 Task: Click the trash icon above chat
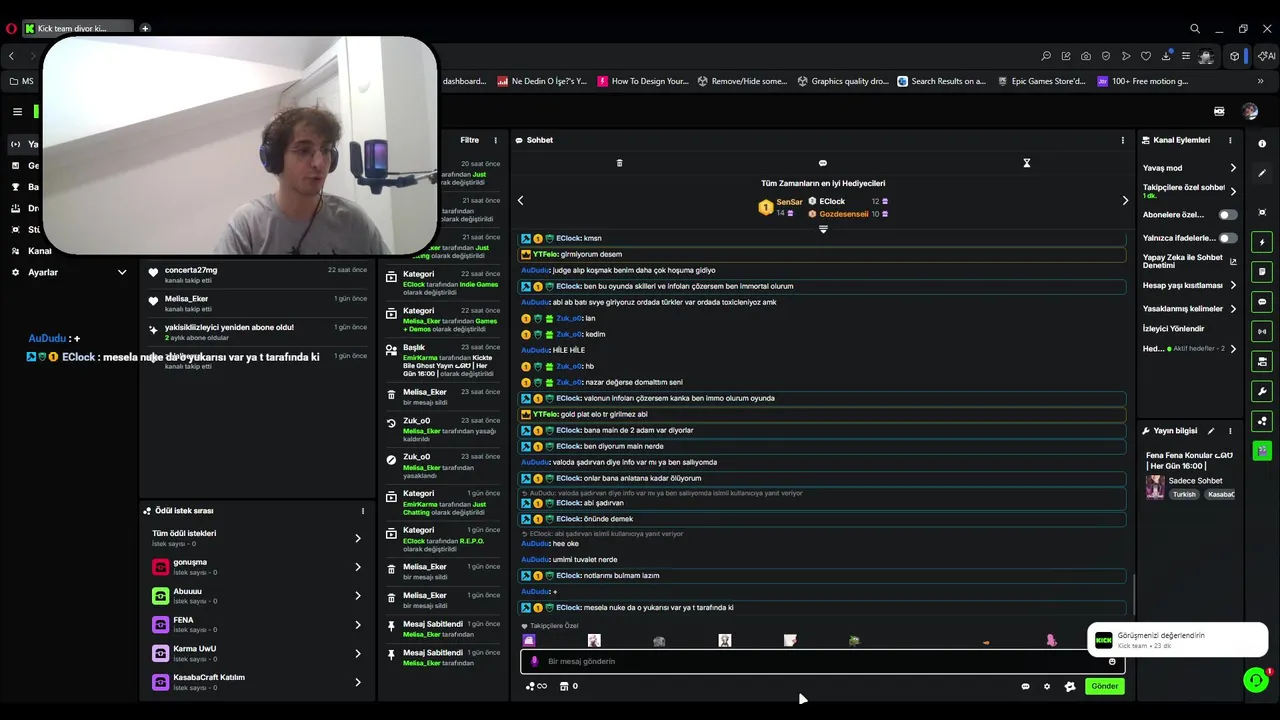coord(619,163)
